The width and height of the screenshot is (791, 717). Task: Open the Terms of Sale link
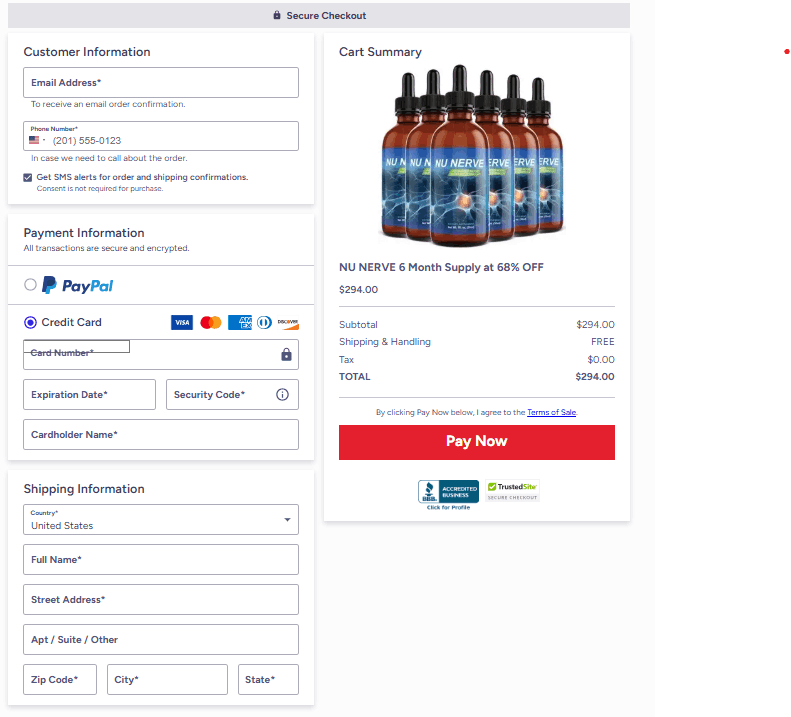pos(551,412)
